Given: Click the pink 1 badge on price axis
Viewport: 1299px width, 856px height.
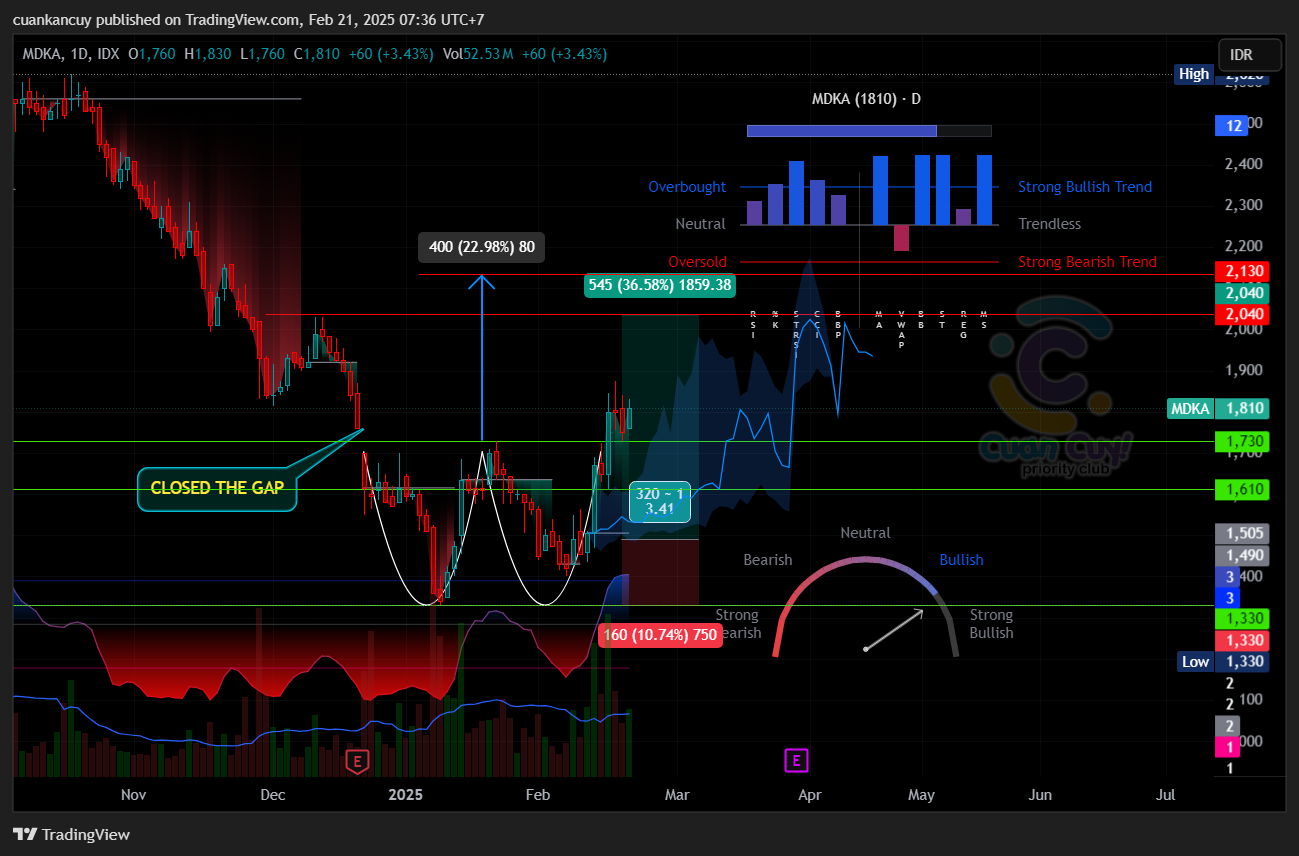Looking at the screenshot, I should (x=1229, y=747).
